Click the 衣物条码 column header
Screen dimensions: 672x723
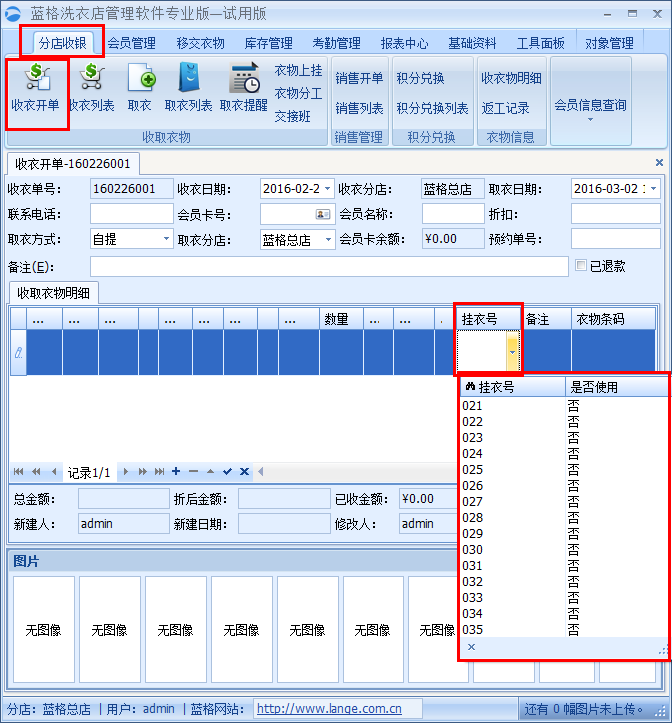613,319
